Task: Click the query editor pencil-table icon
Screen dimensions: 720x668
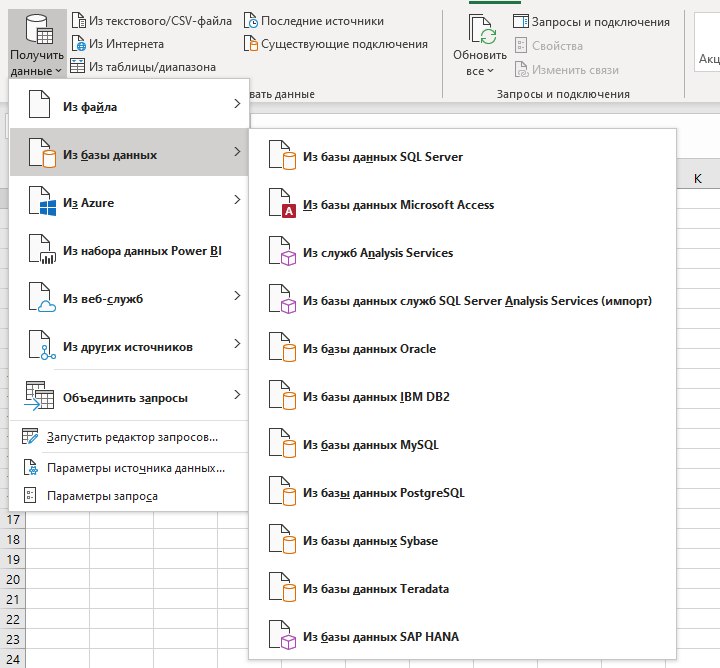Action: 30,436
